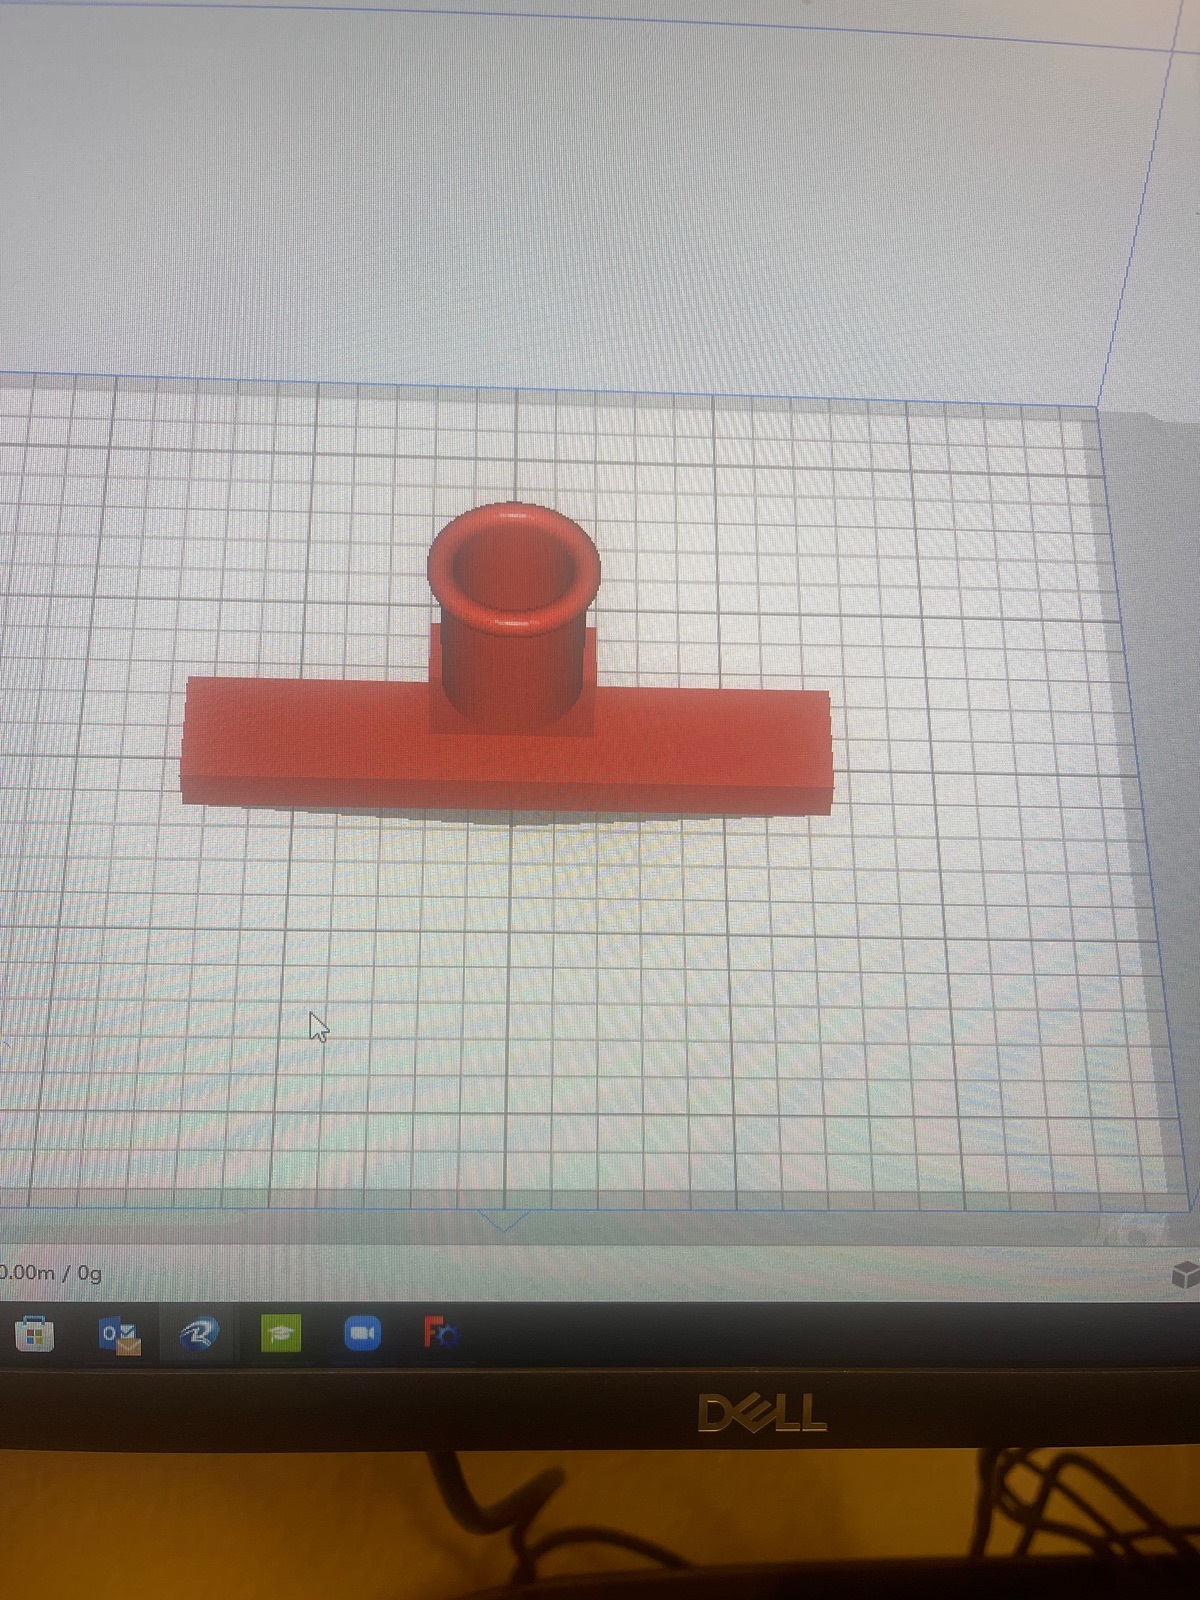Viewport: 1200px width, 1600px height.
Task: Click the build volume's upper back wall
Action: pyautogui.click(x=600, y=200)
